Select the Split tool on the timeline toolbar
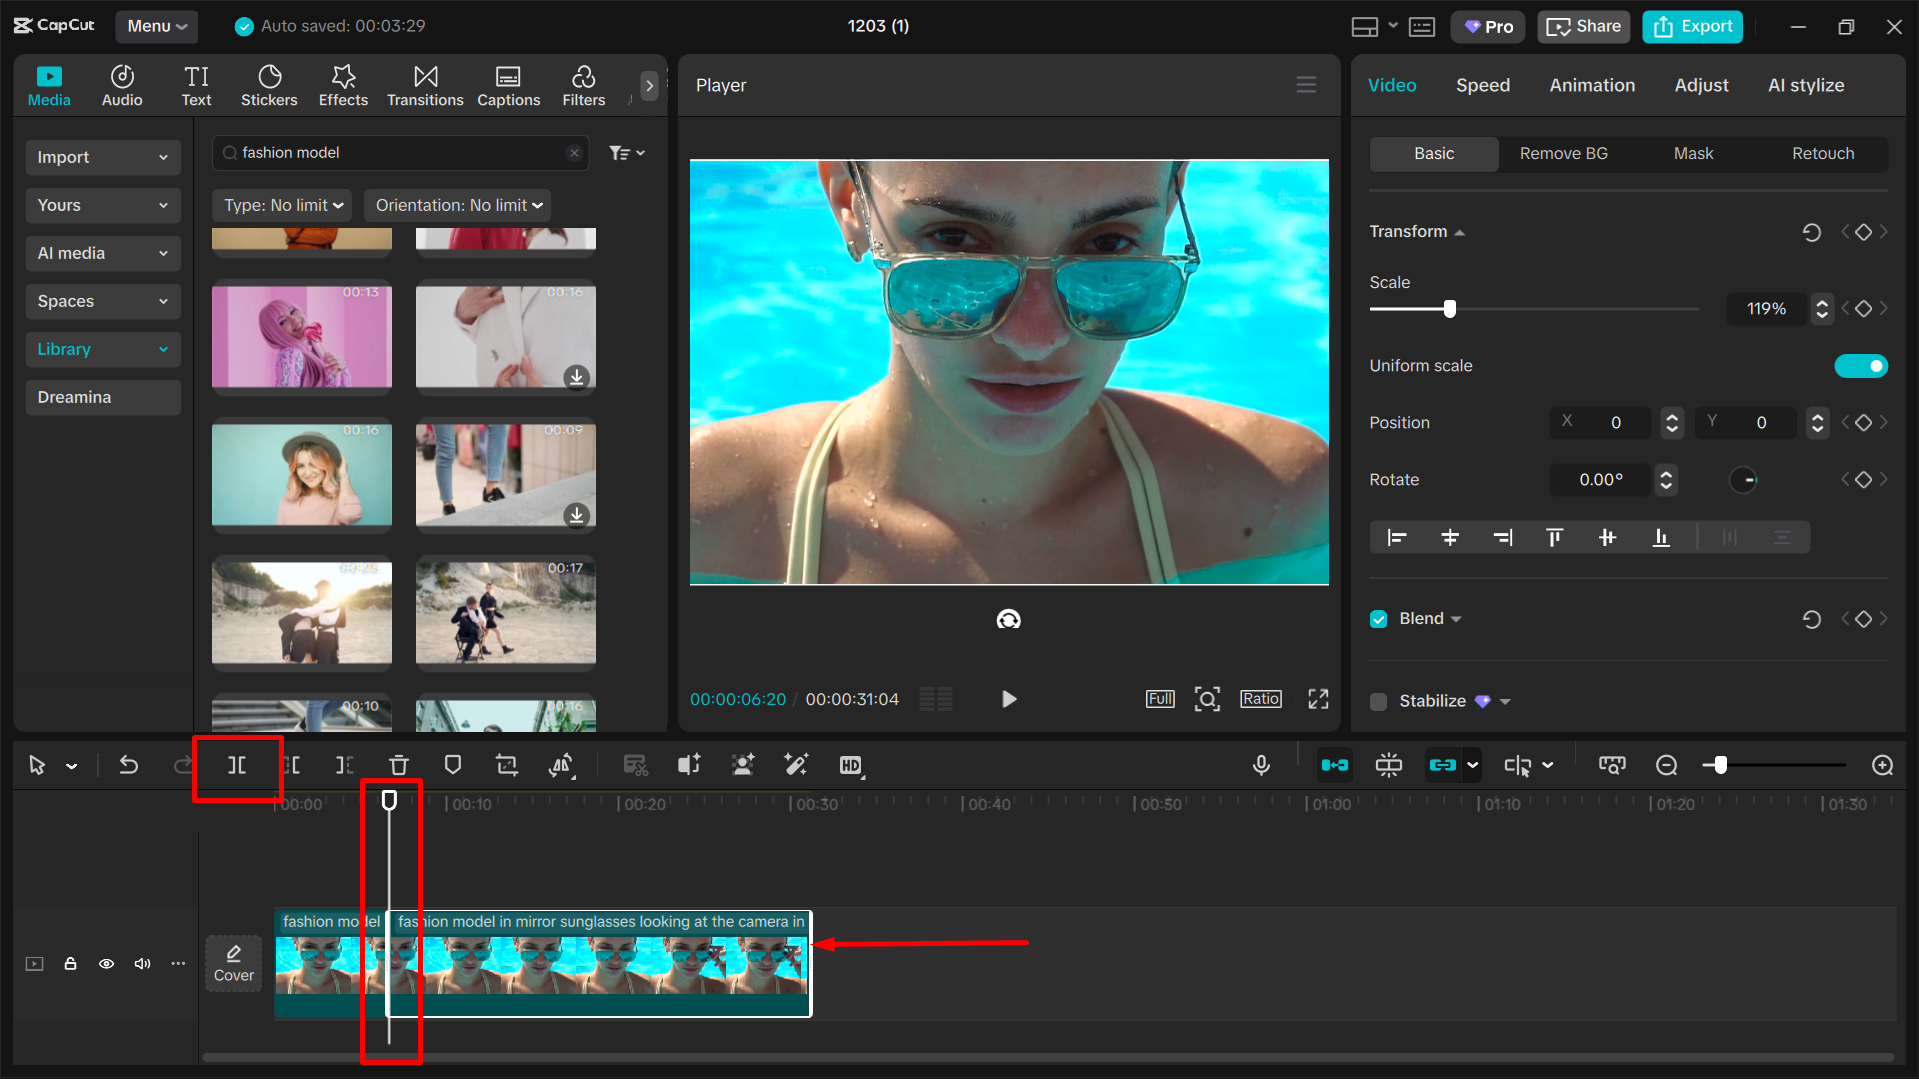Screen dimensions: 1919x1079 point(237,765)
